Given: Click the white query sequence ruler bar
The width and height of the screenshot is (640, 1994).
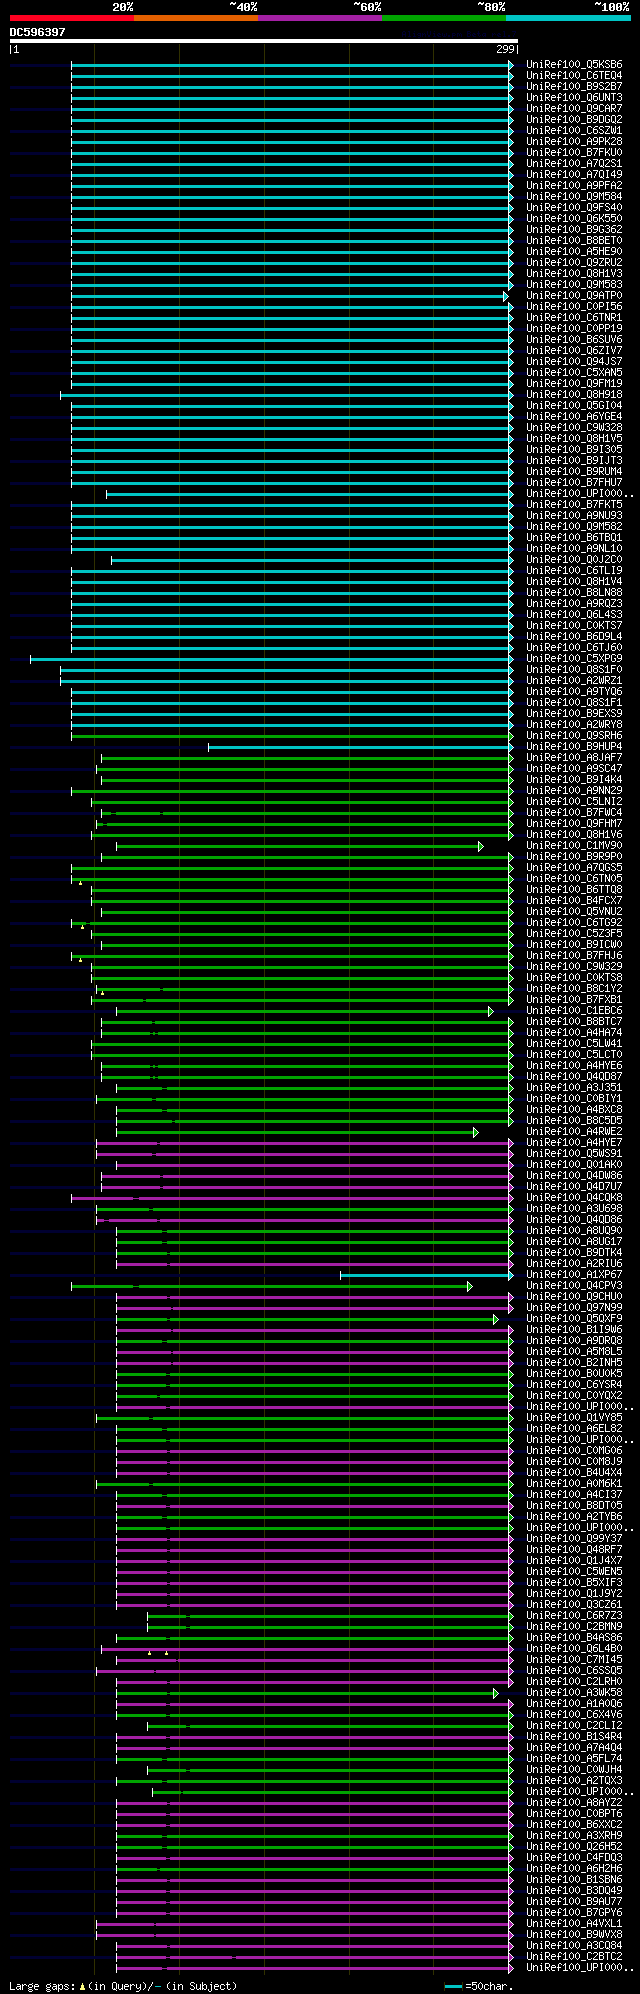Looking at the screenshot, I should coord(264,41).
